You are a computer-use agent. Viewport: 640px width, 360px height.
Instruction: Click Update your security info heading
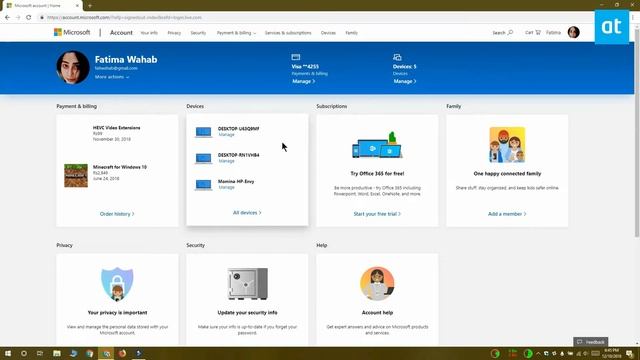[247, 313]
